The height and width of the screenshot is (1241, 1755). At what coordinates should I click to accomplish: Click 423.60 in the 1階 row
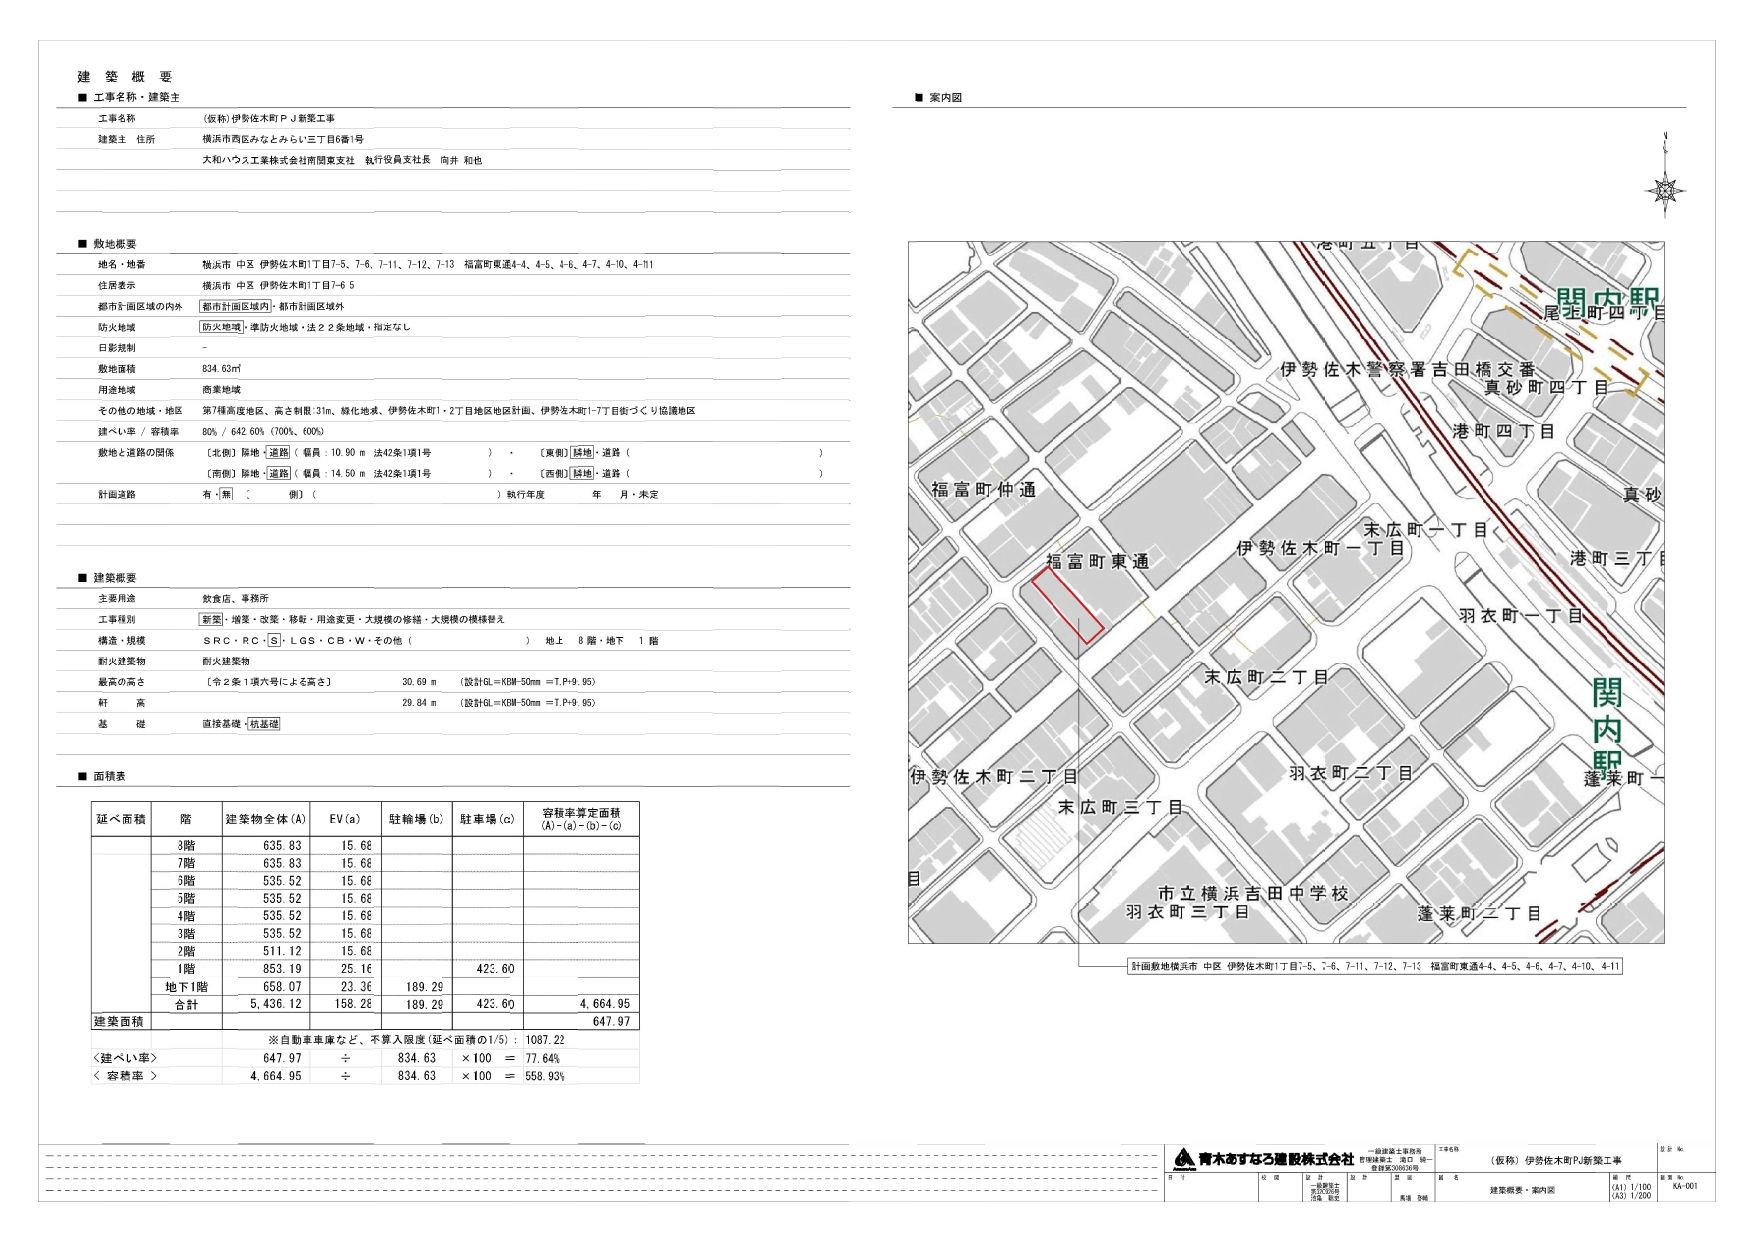click(x=495, y=969)
